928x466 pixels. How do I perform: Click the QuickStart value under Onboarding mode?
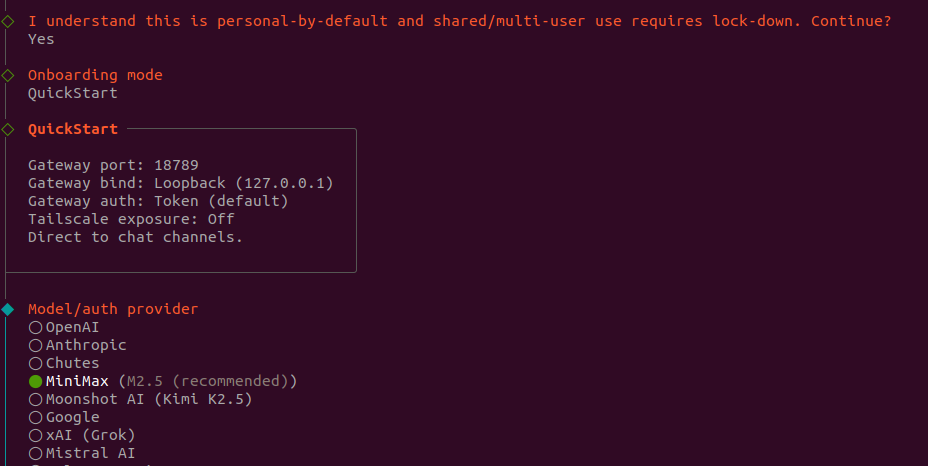[x=72, y=93]
